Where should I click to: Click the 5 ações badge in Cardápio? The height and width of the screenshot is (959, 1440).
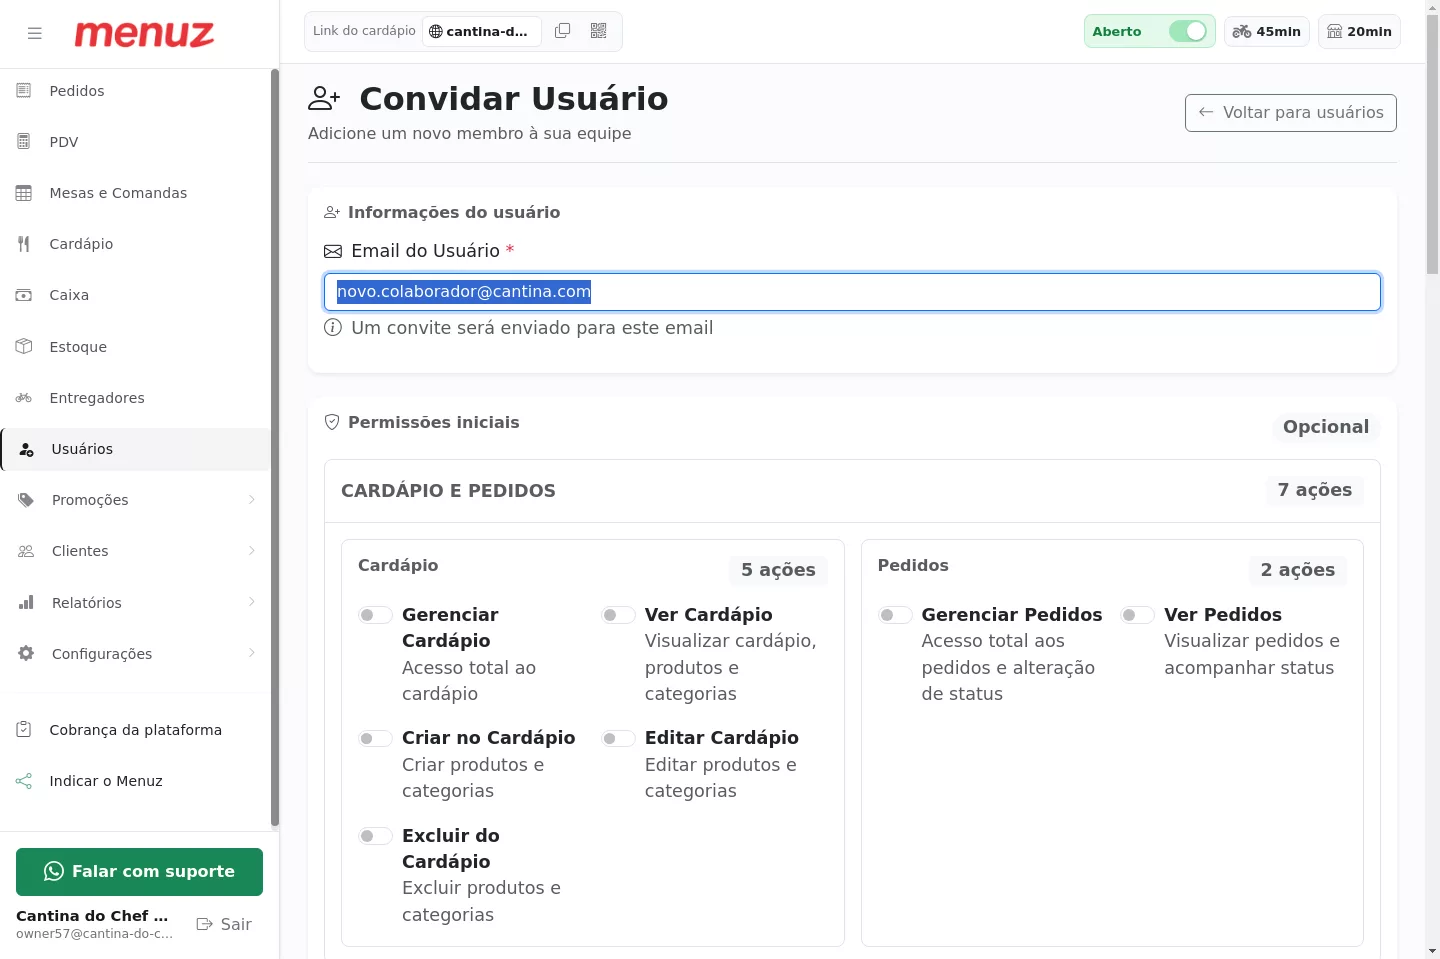778,570
